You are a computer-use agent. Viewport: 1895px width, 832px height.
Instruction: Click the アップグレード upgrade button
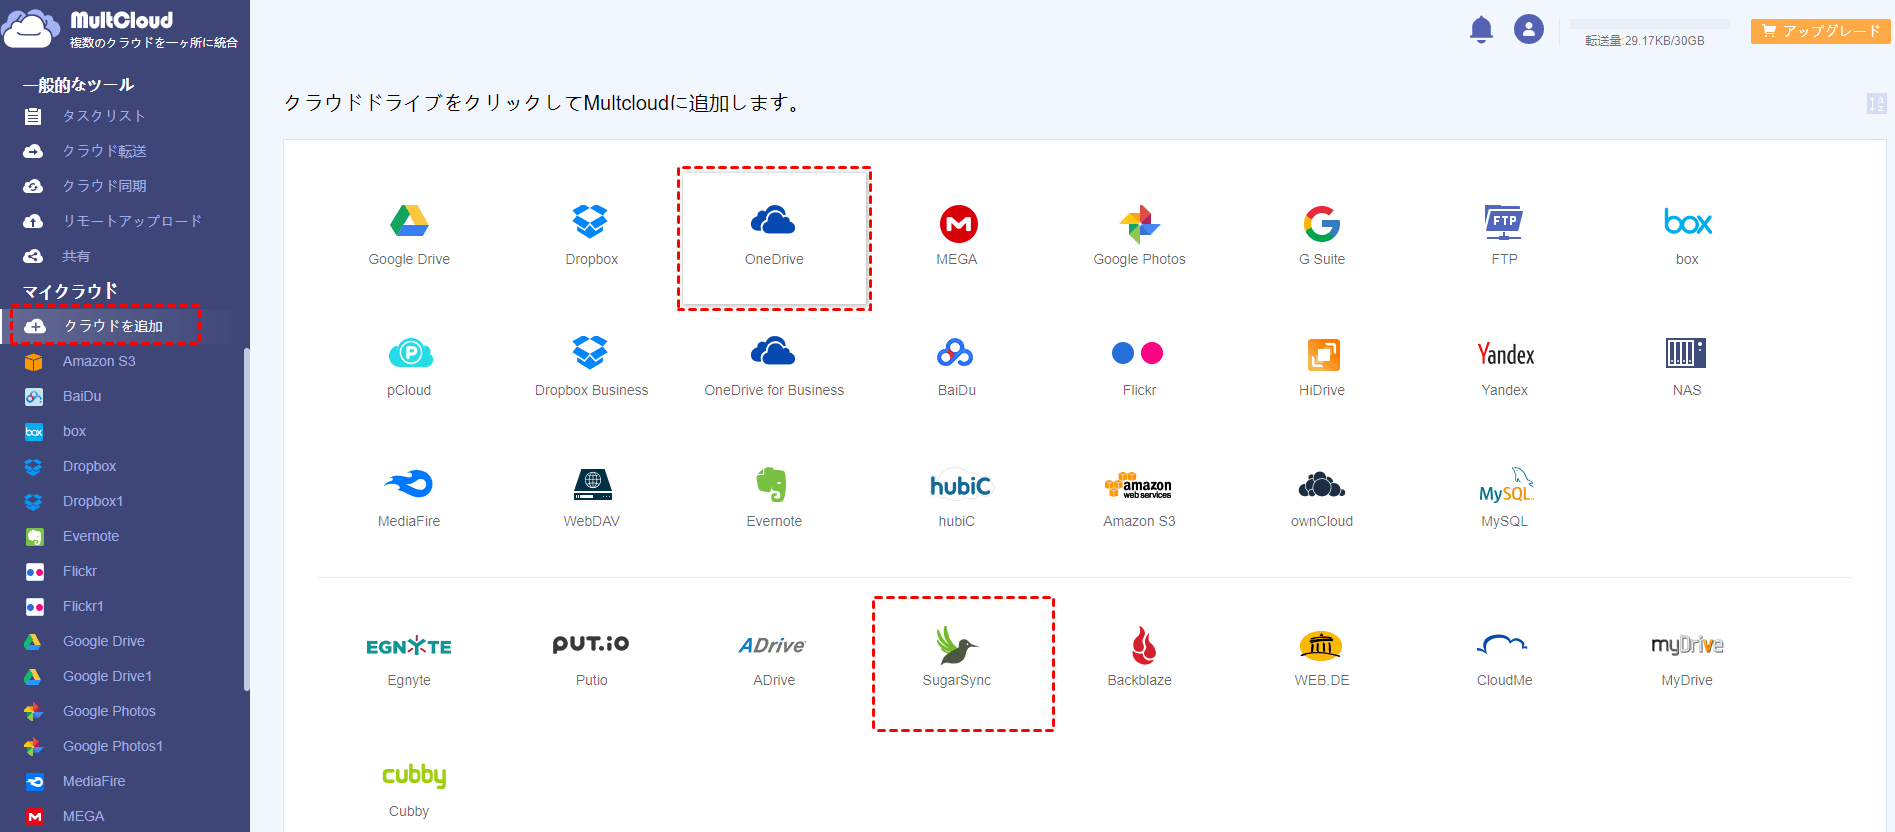point(1820,31)
